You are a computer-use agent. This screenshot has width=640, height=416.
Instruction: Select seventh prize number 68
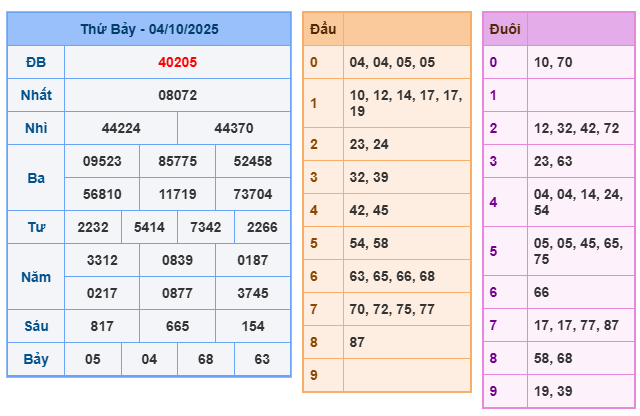(206, 359)
